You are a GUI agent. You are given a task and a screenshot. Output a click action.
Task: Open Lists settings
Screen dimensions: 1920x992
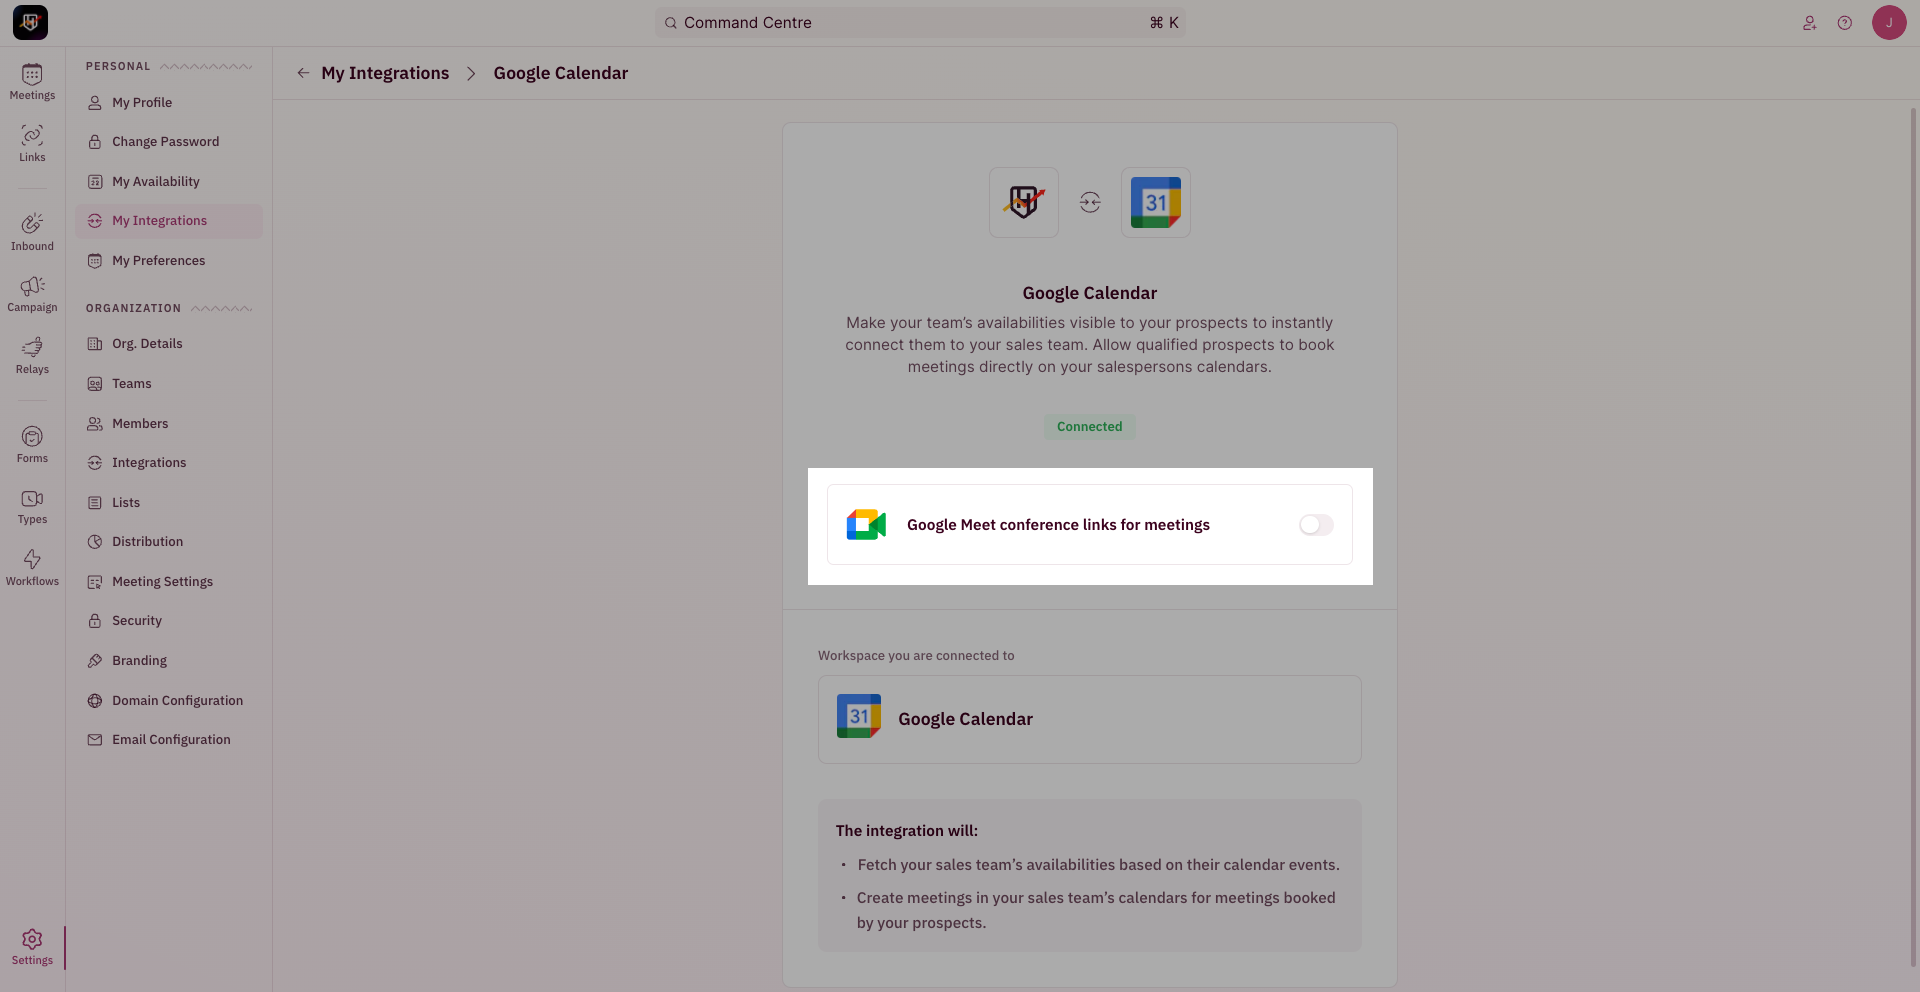168,502
